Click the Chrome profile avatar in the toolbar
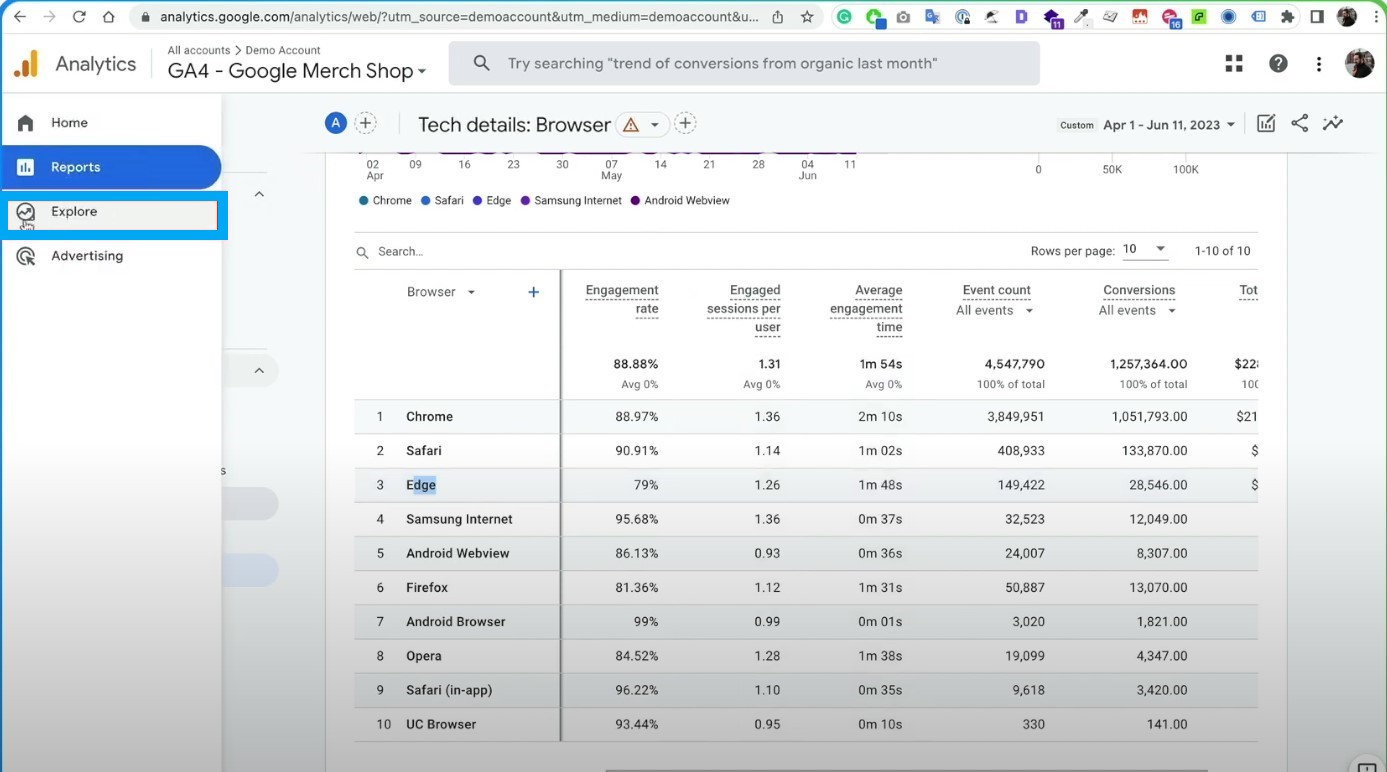 [x=1347, y=17]
